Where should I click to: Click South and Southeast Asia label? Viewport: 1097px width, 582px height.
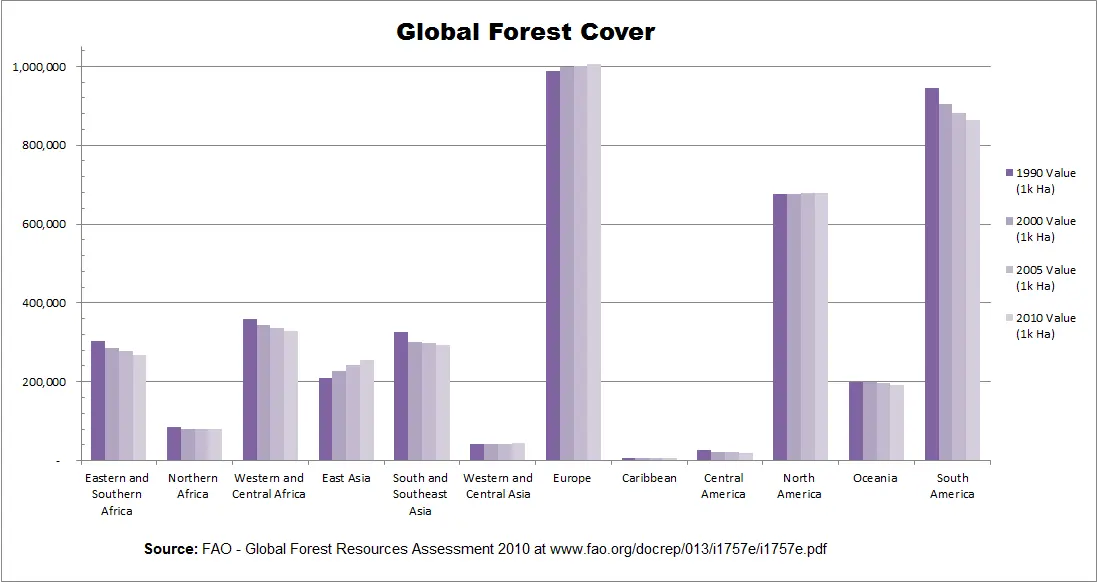click(x=420, y=495)
